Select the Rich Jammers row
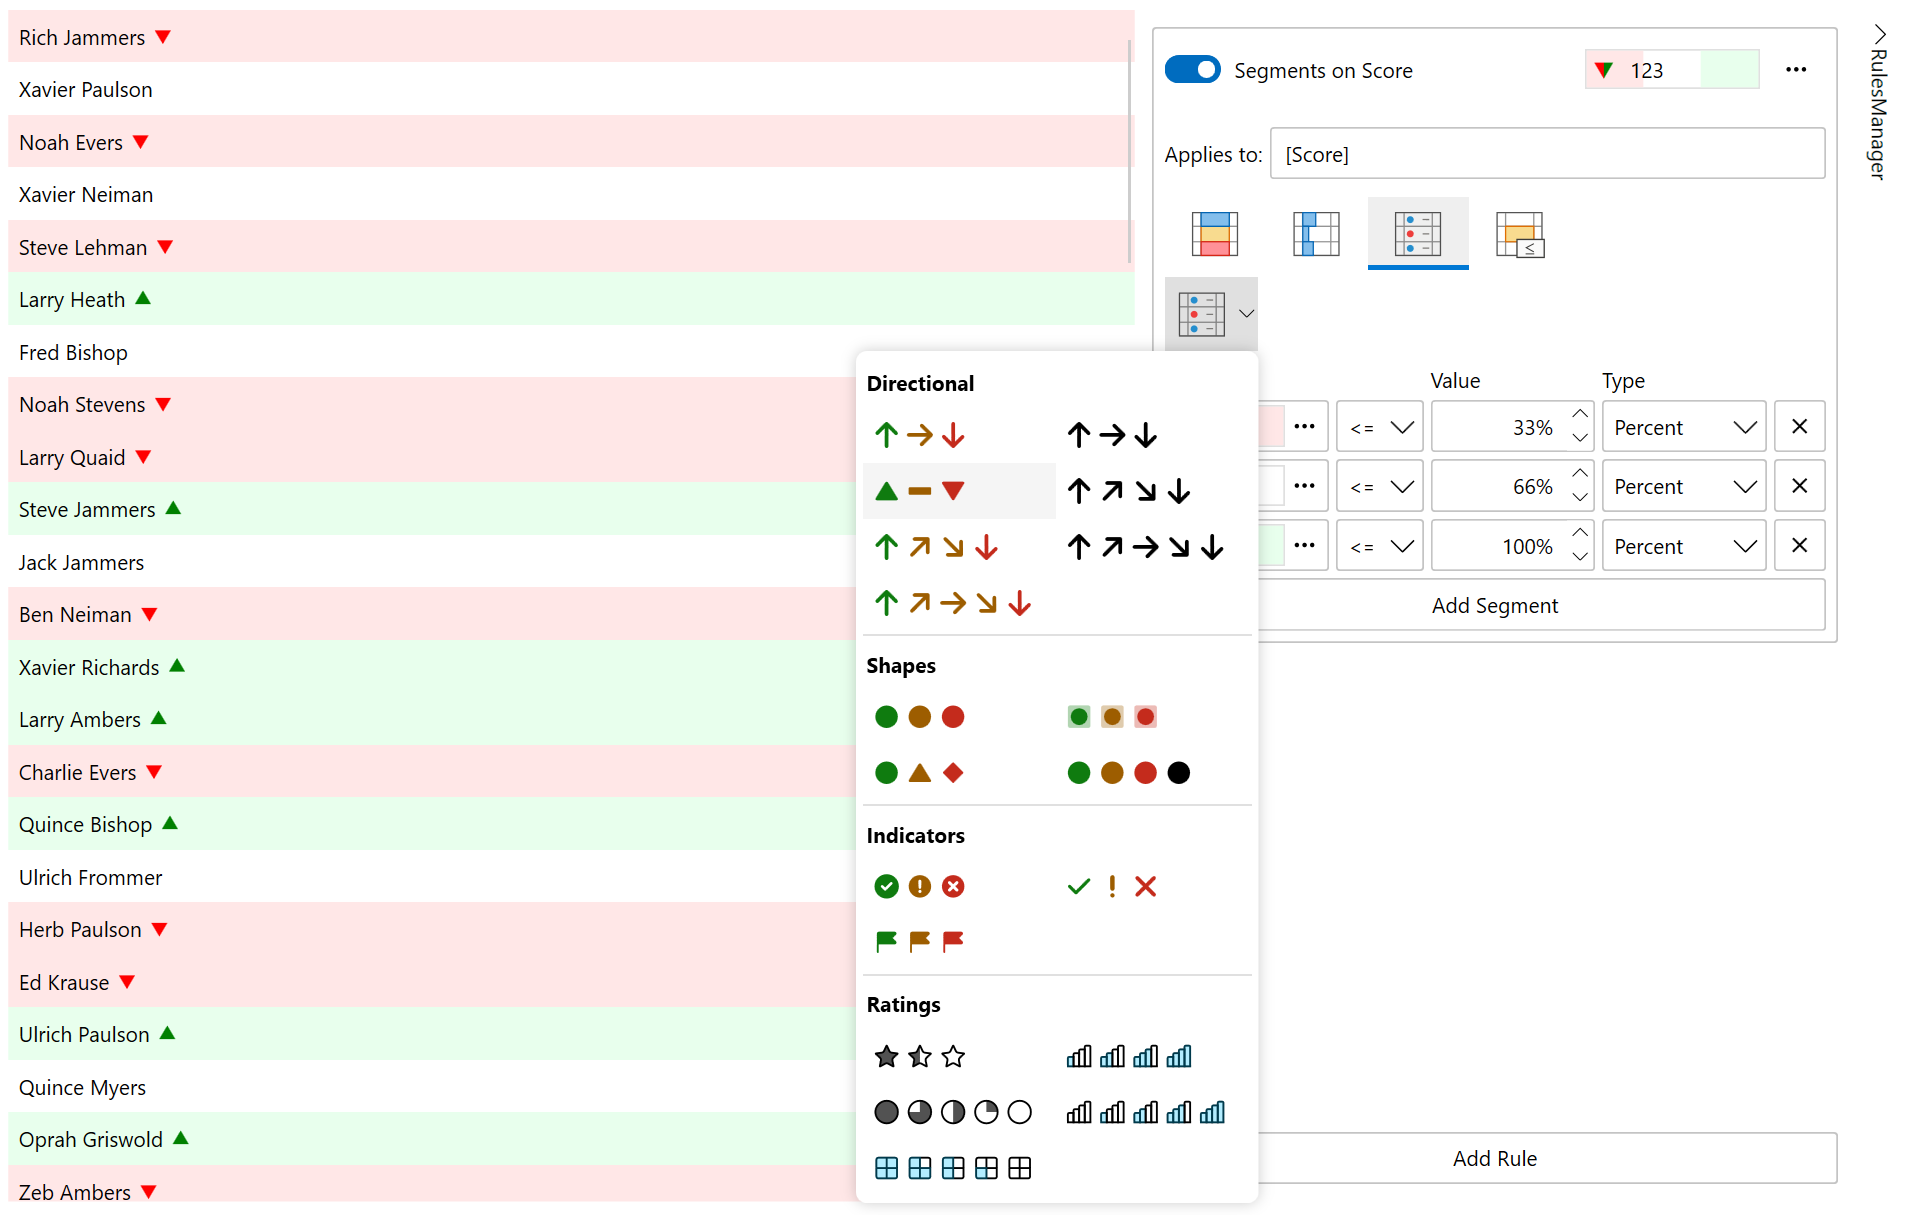This screenshot has width=1915, height=1215. coord(570,37)
